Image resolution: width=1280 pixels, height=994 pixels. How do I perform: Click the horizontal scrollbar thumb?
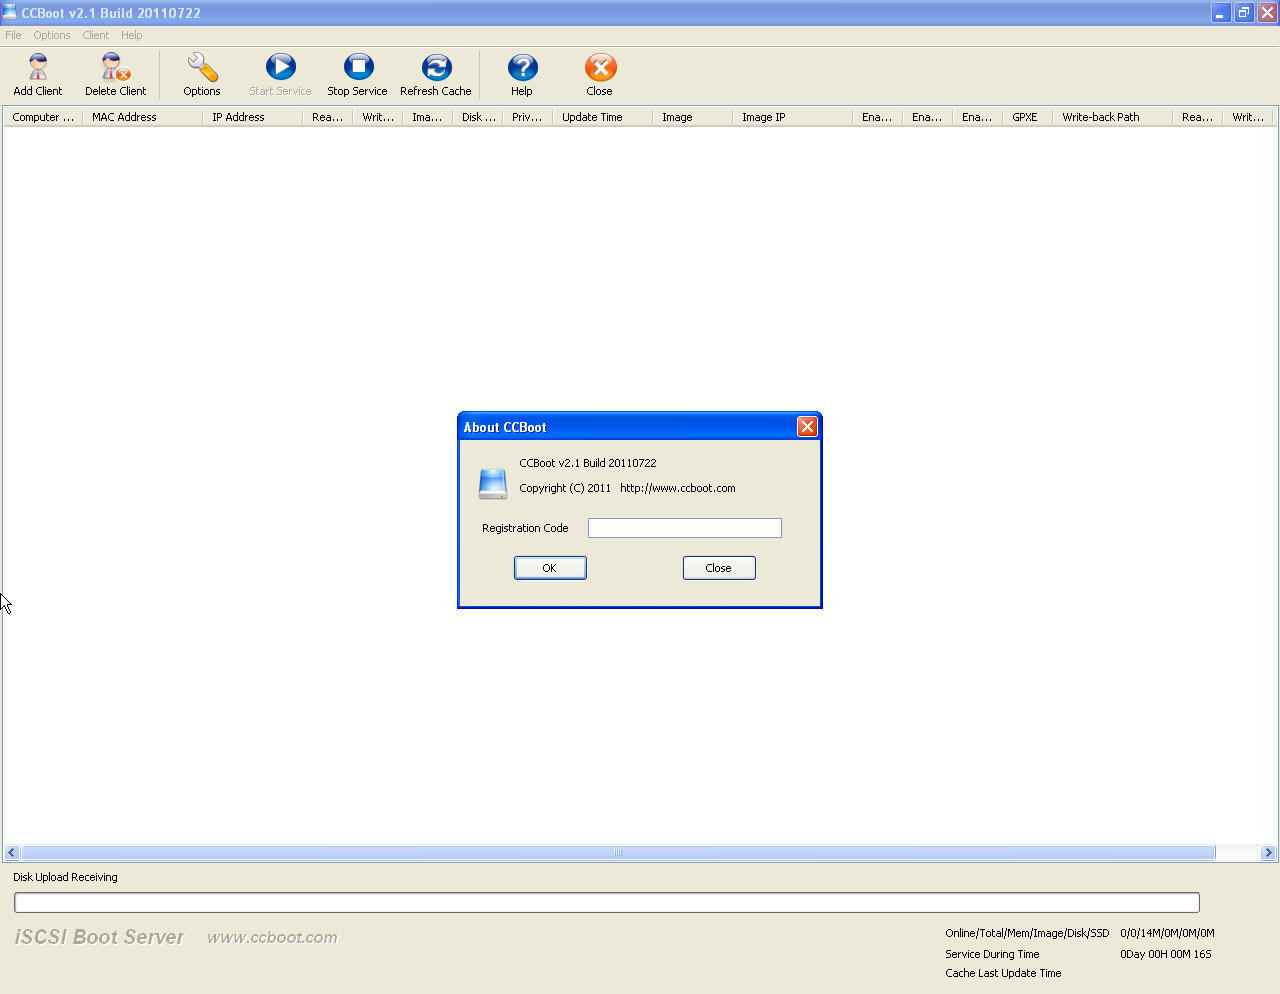[618, 853]
